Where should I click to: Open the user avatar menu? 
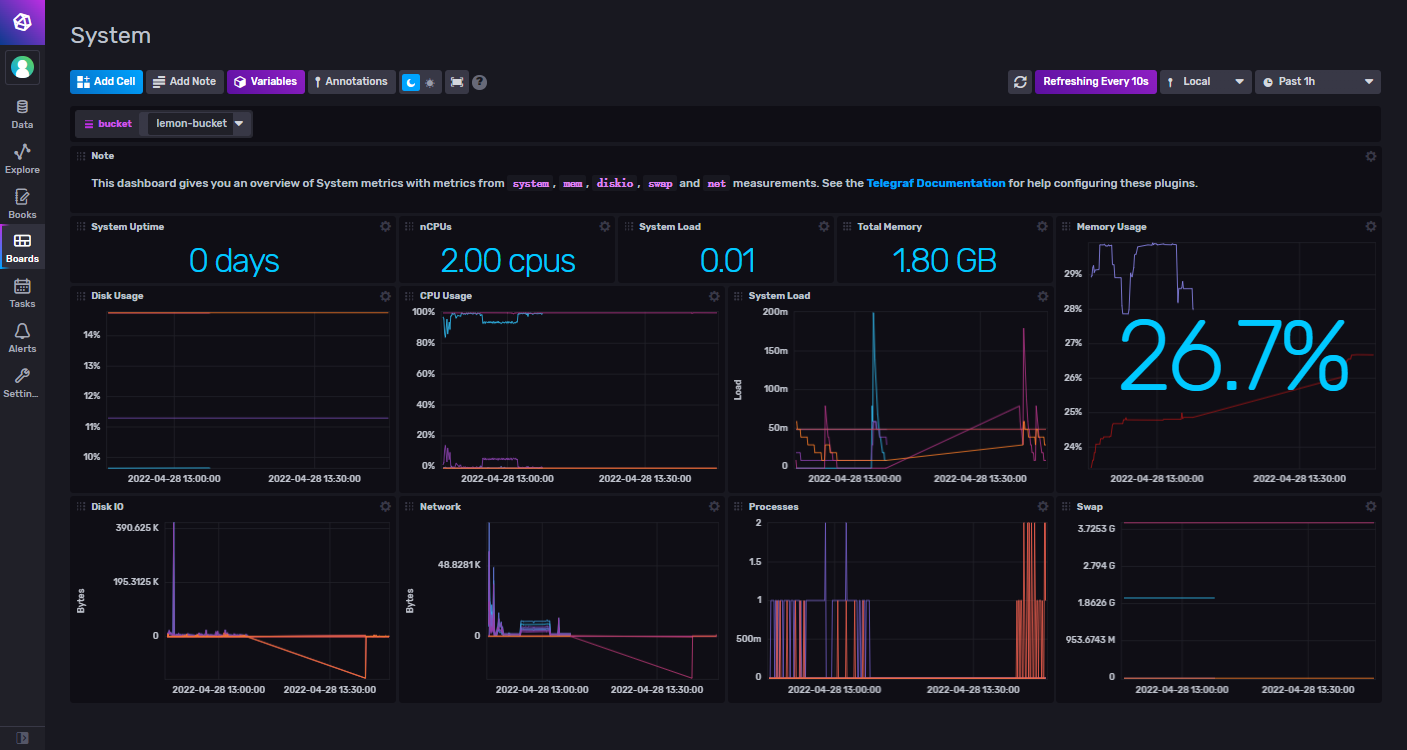tap(22, 67)
